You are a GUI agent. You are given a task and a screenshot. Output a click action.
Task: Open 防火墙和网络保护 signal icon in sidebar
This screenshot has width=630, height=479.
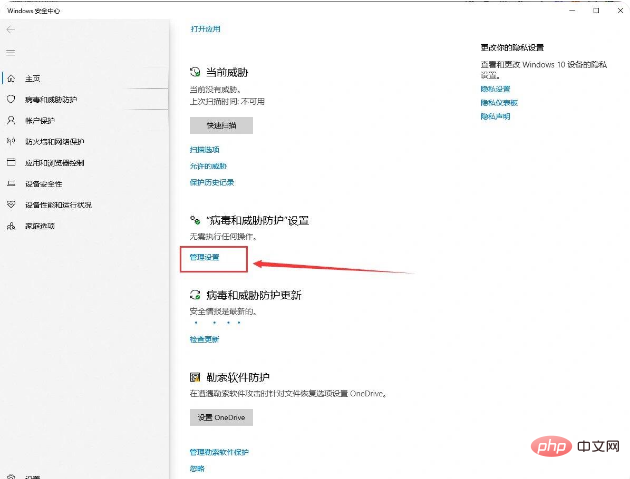[x=11, y=141]
